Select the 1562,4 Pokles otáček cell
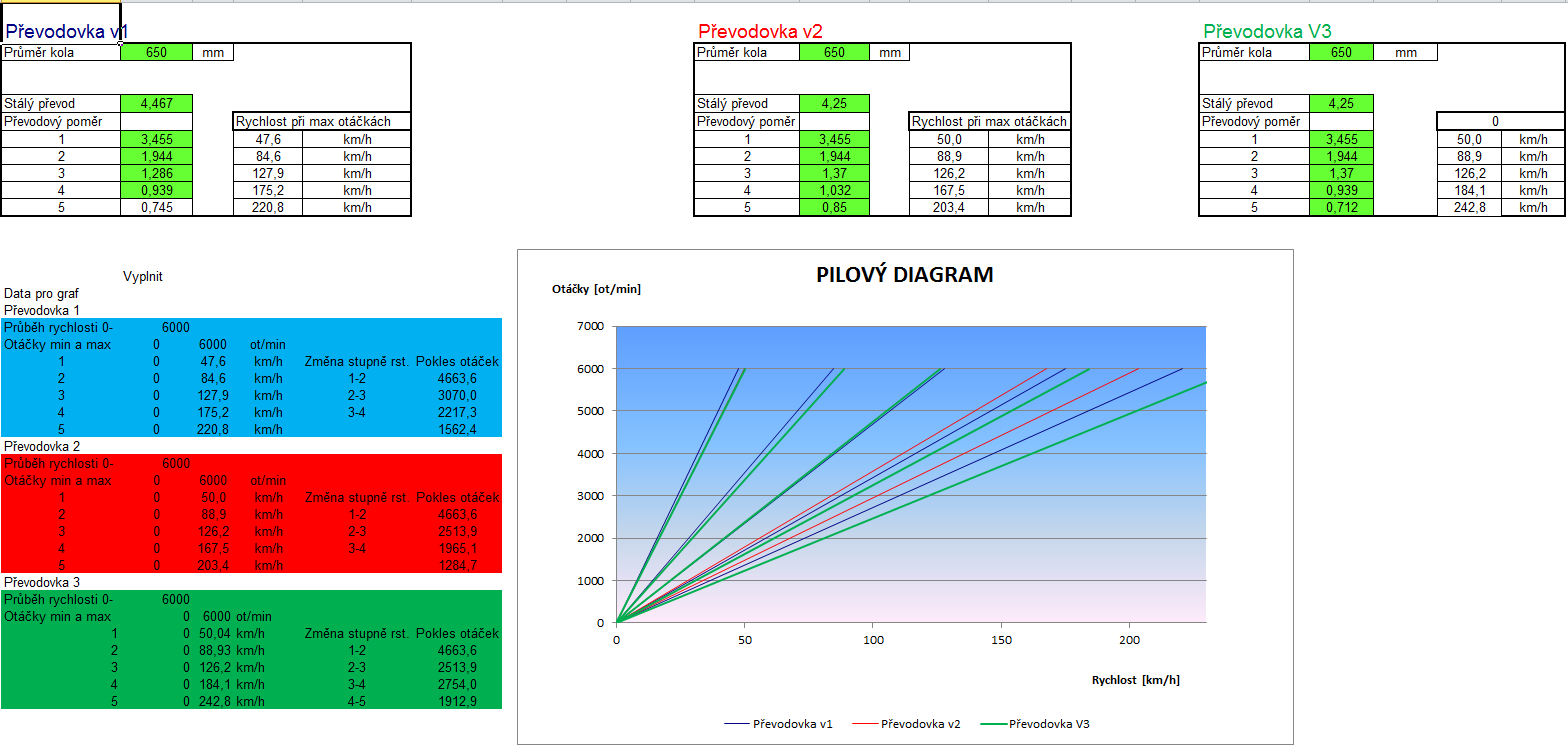1568x745 pixels. pyautogui.click(x=457, y=430)
